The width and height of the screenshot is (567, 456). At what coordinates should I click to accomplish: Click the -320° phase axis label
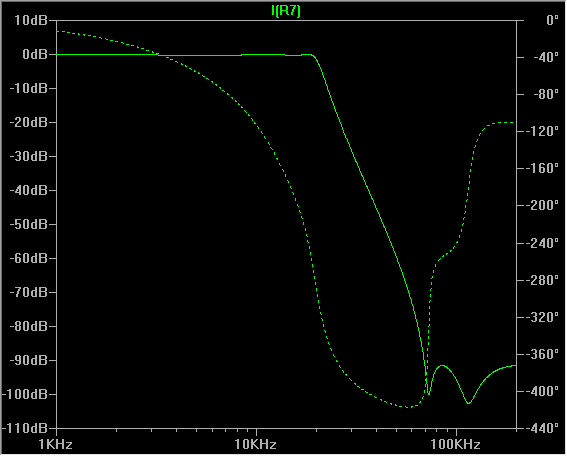[x=543, y=317]
